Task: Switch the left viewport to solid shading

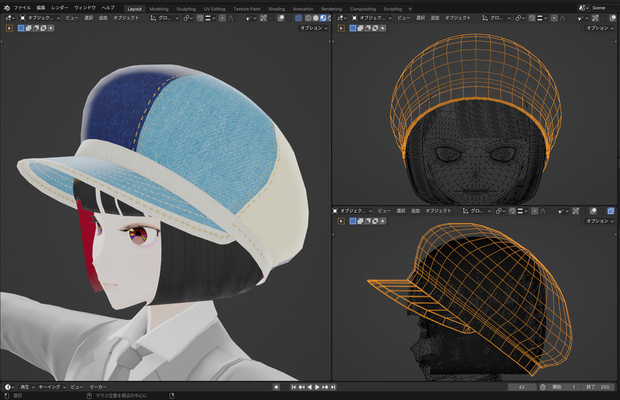Action: (x=316, y=18)
